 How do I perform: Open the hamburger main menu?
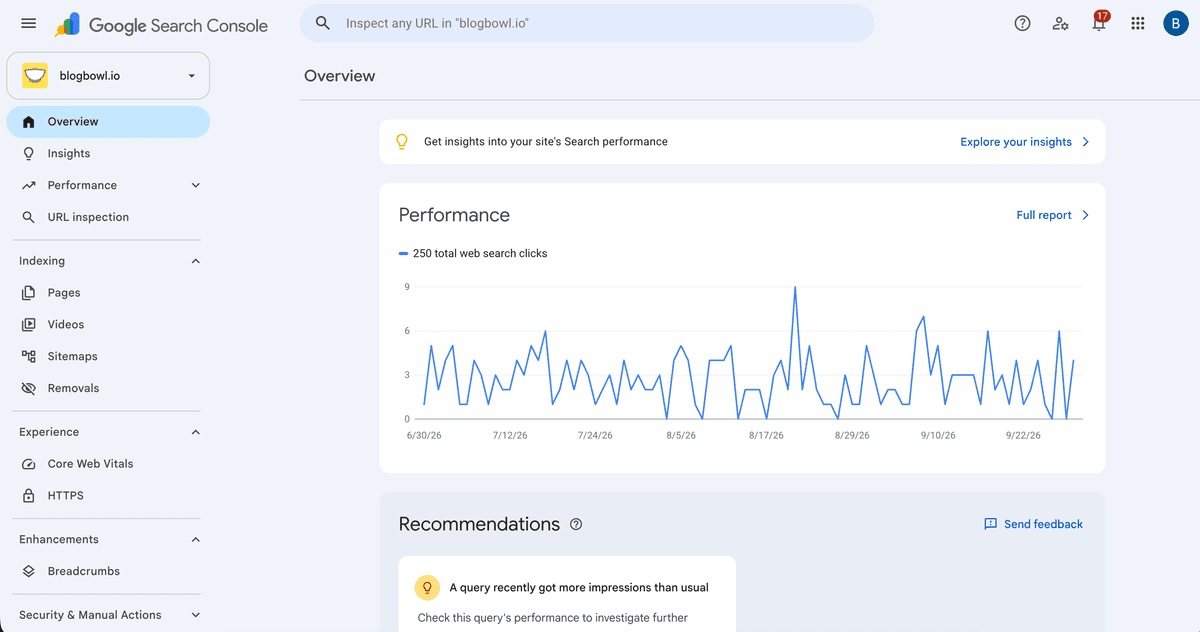pyautogui.click(x=28, y=23)
